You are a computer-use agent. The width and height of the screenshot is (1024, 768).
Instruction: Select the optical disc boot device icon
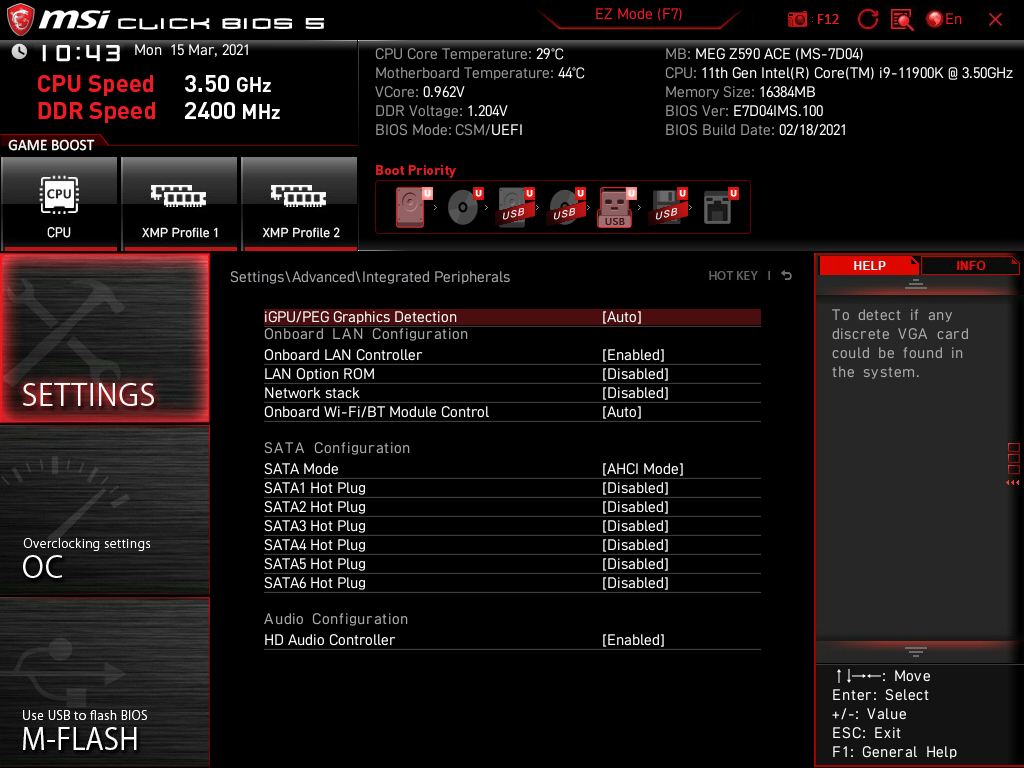[465, 207]
